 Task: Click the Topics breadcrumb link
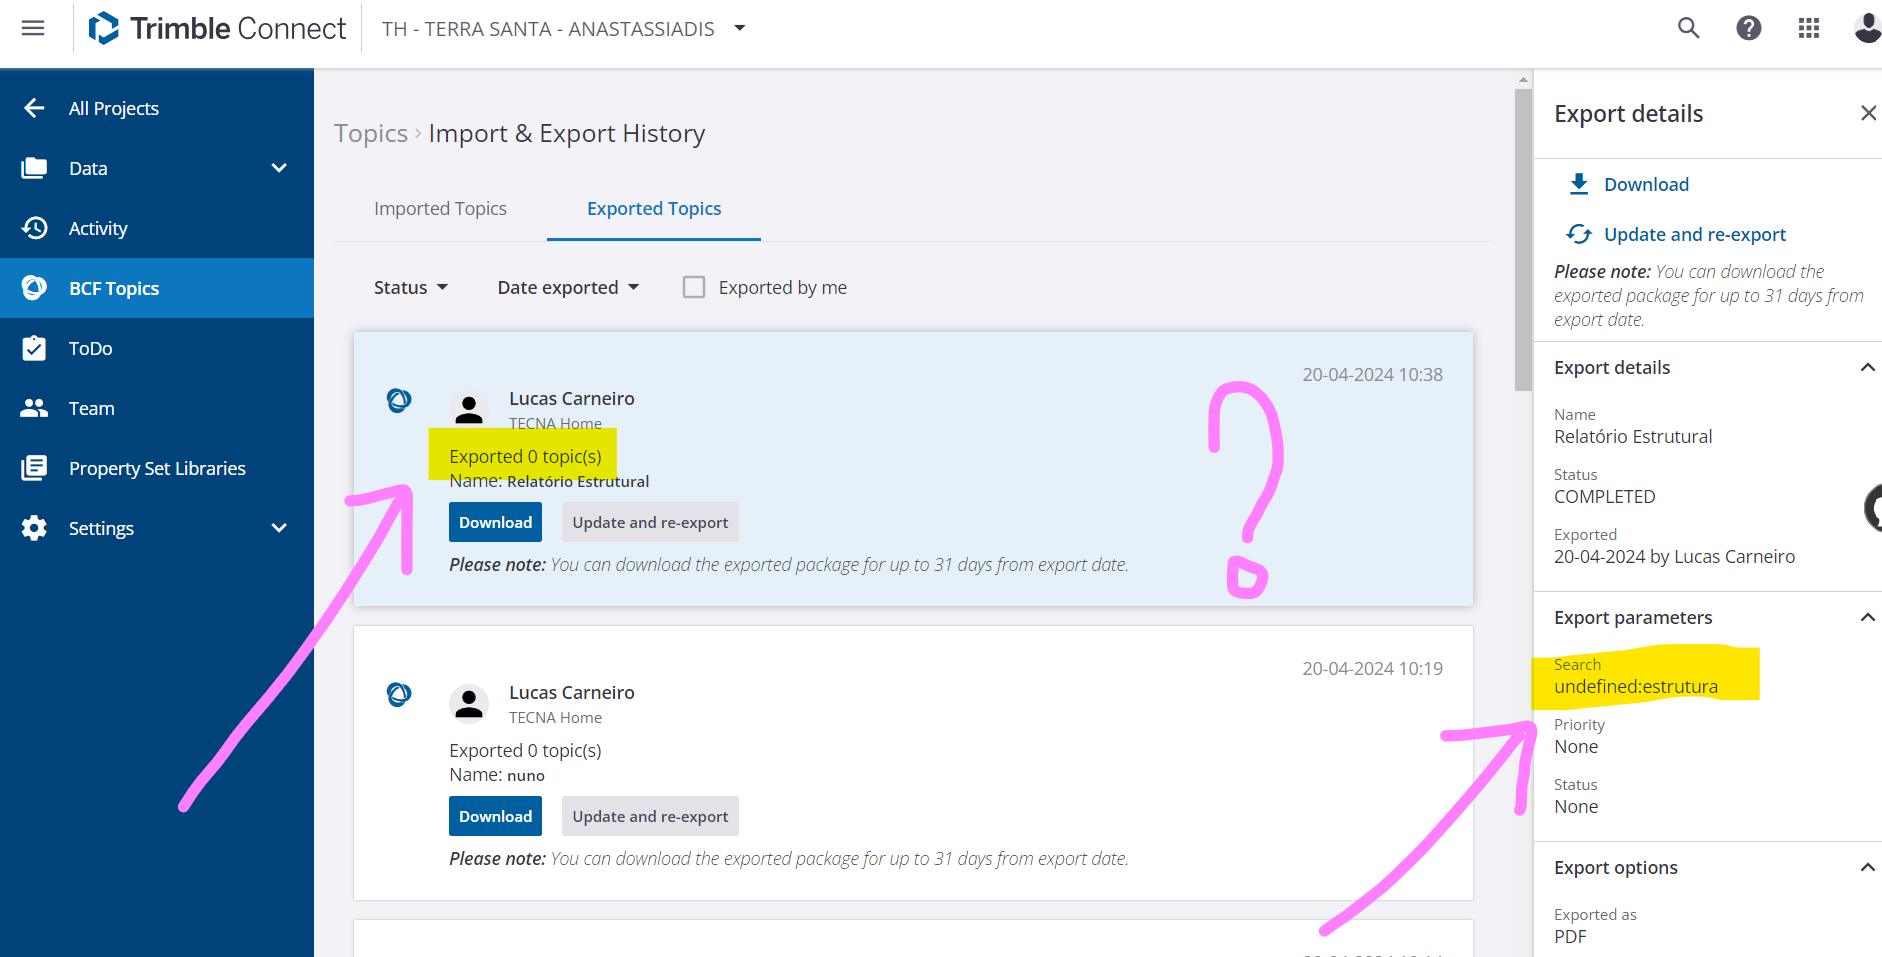371,133
